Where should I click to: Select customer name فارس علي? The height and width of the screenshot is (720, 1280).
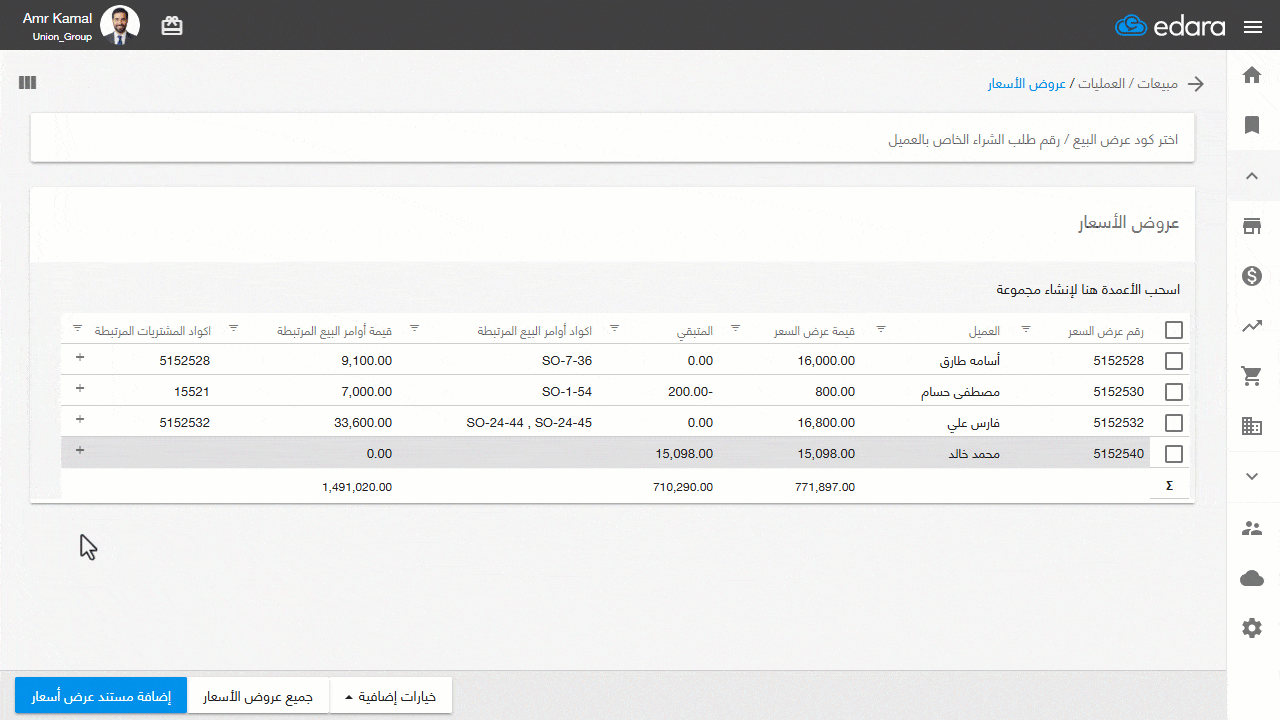click(974, 423)
